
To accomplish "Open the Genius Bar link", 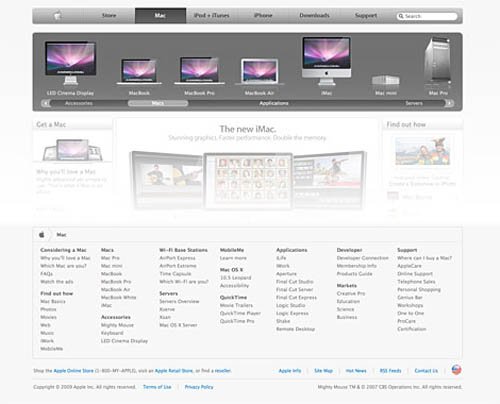I will coord(410,297).
